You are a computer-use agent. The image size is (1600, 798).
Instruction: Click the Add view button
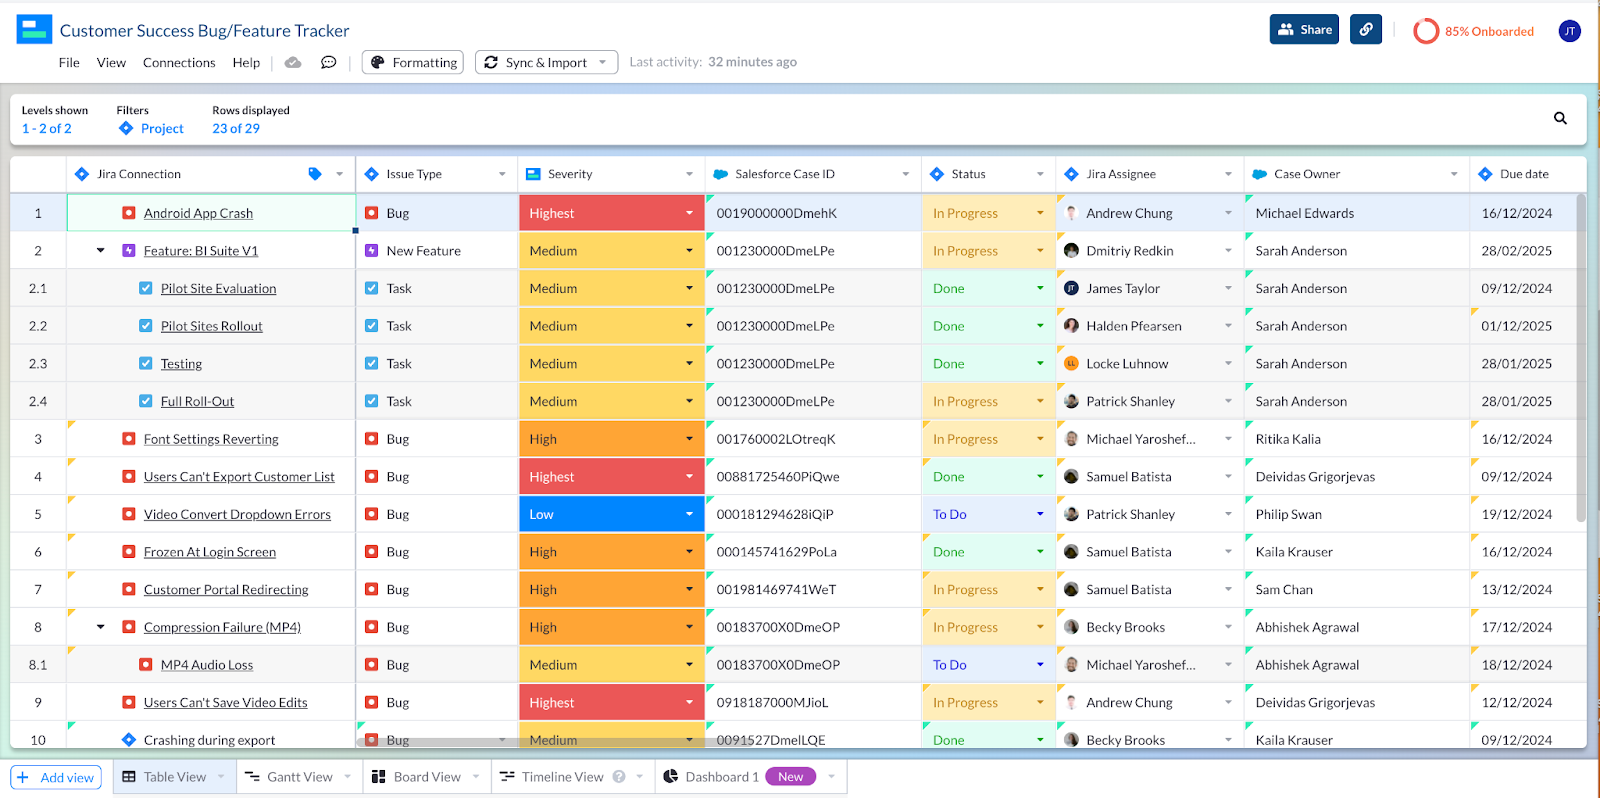56,777
